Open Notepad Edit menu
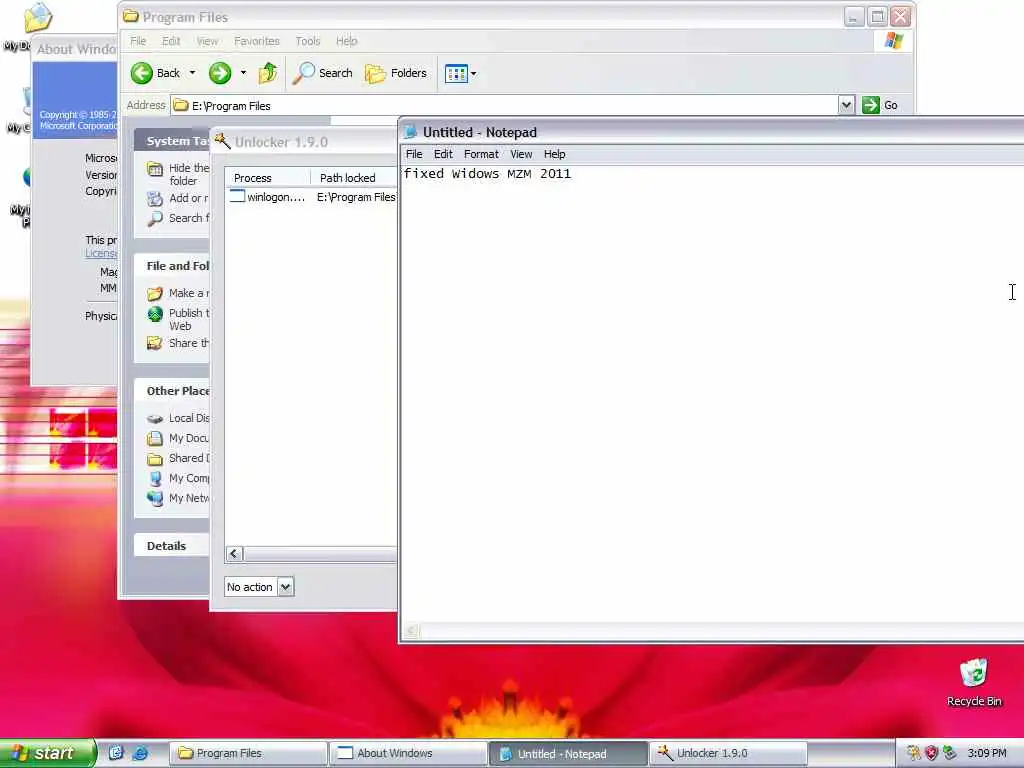 [x=443, y=154]
